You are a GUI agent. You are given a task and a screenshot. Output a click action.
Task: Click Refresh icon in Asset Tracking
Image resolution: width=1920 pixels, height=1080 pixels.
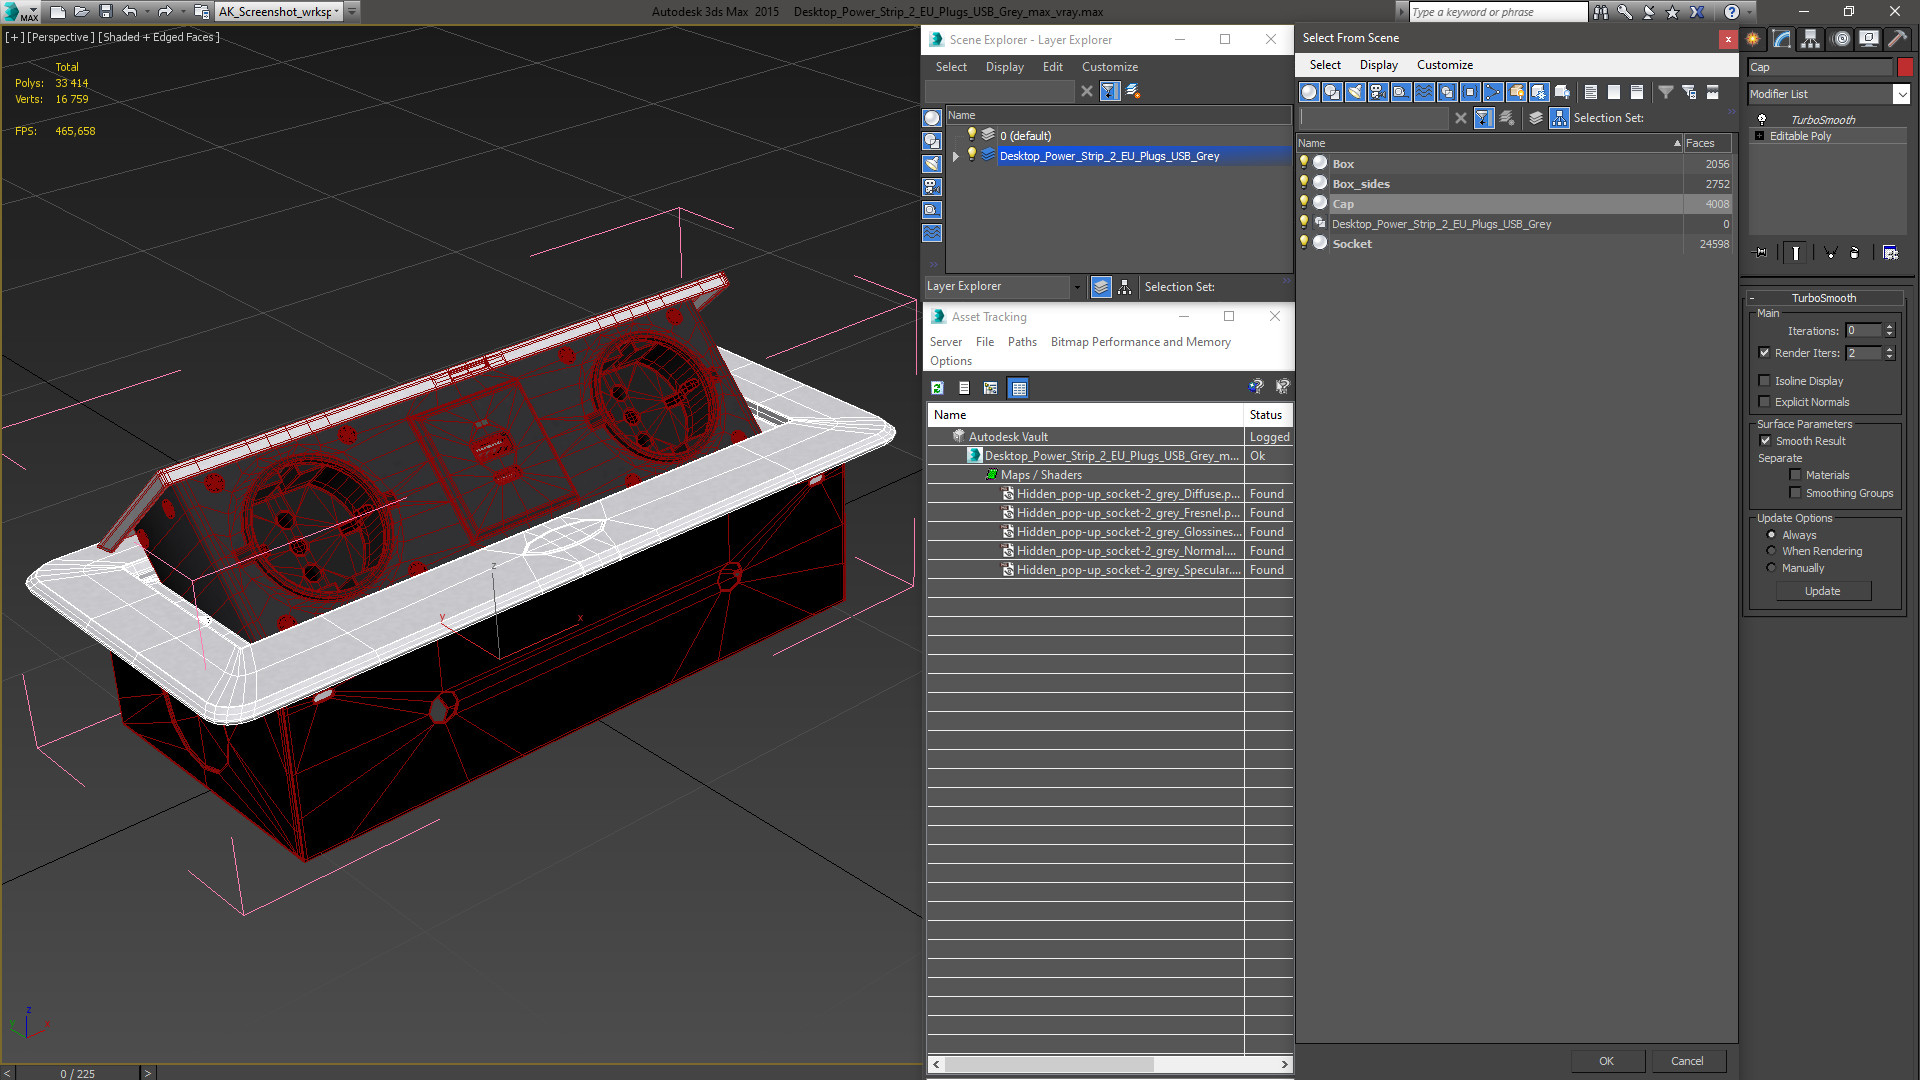click(937, 388)
